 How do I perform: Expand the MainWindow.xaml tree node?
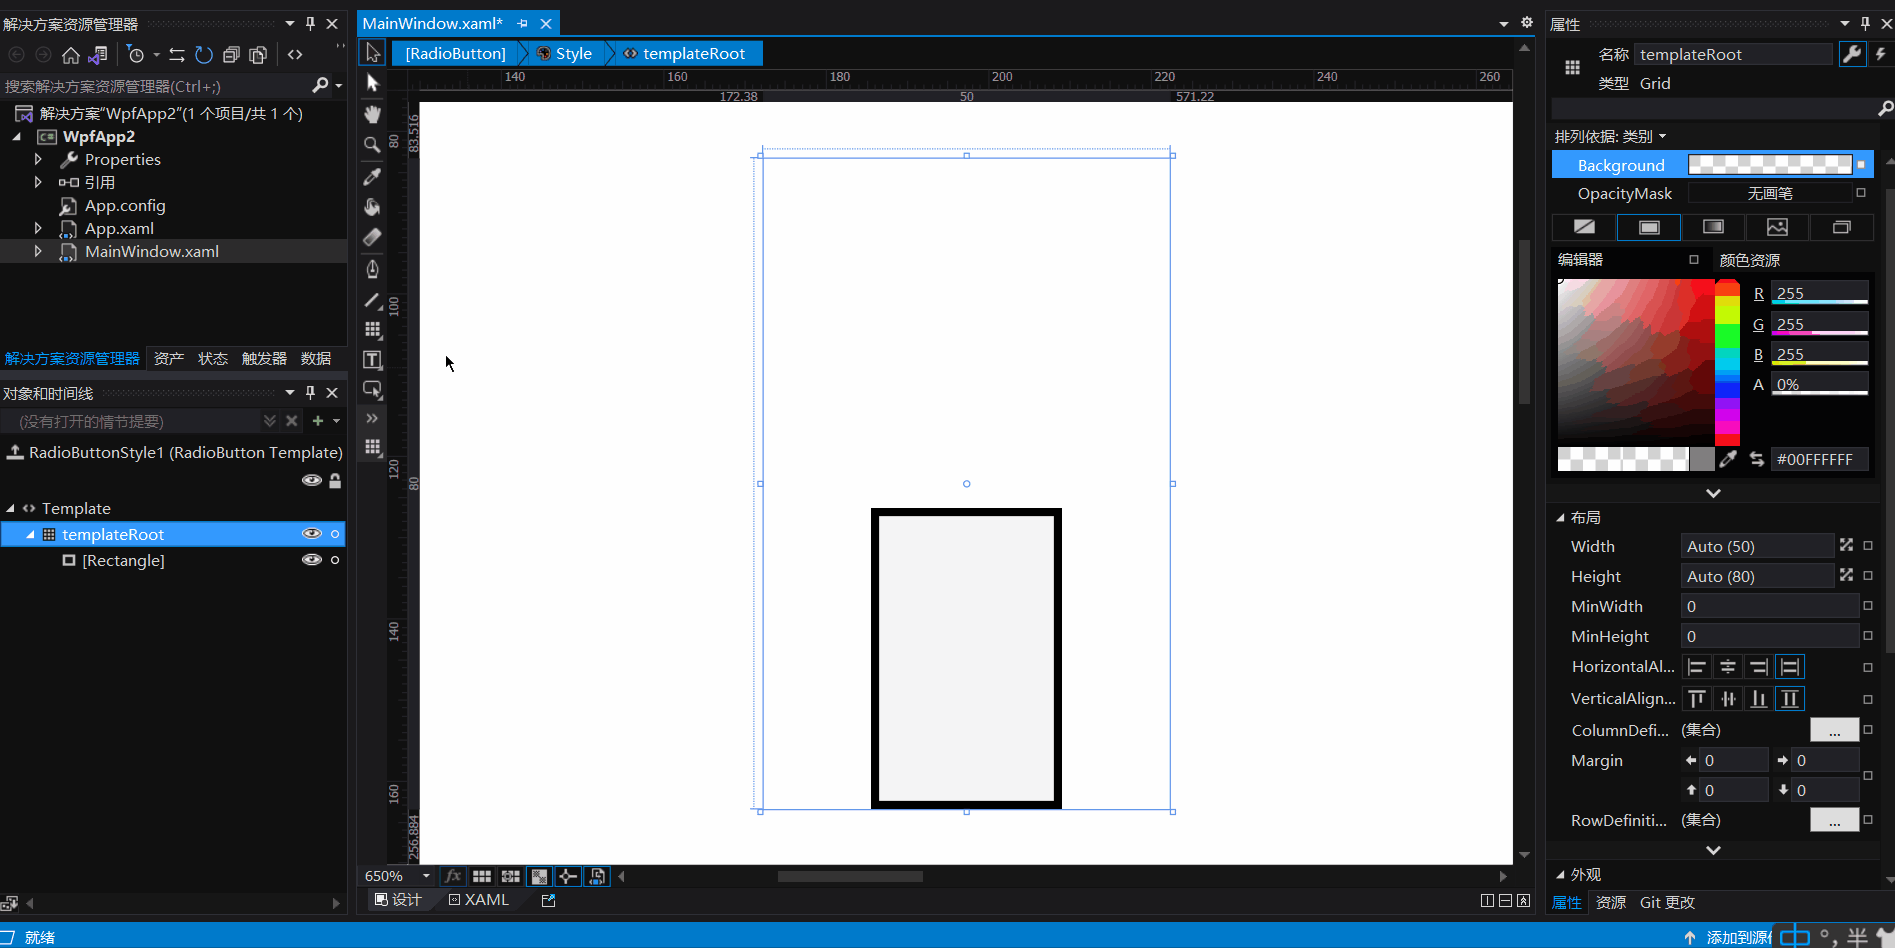38,251
